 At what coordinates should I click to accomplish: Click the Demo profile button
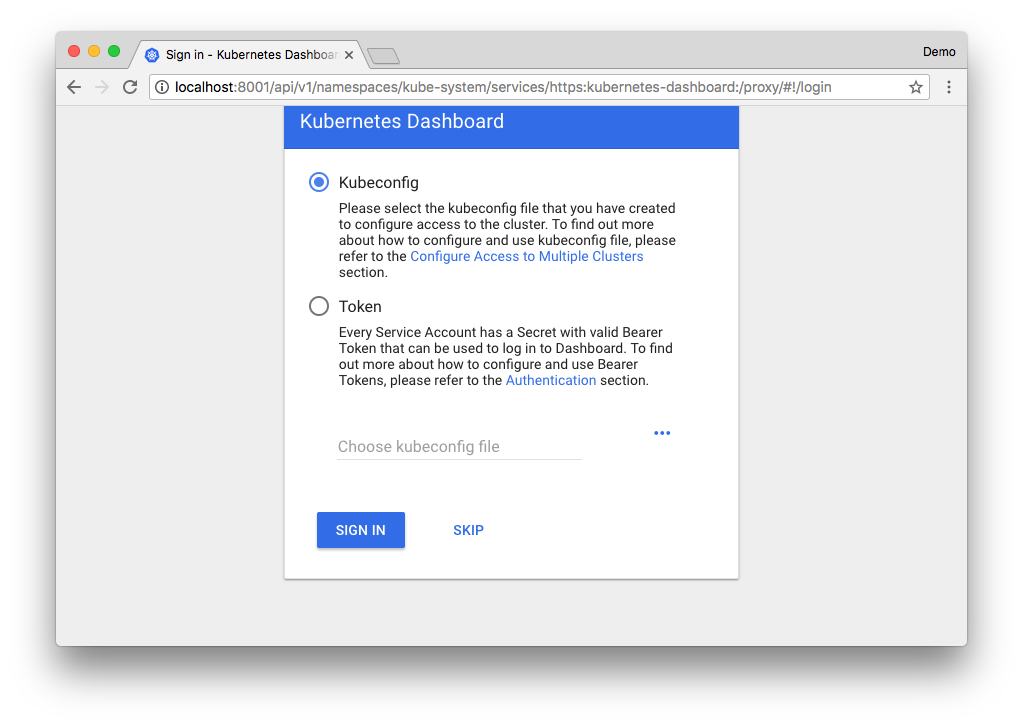(939, 52)
